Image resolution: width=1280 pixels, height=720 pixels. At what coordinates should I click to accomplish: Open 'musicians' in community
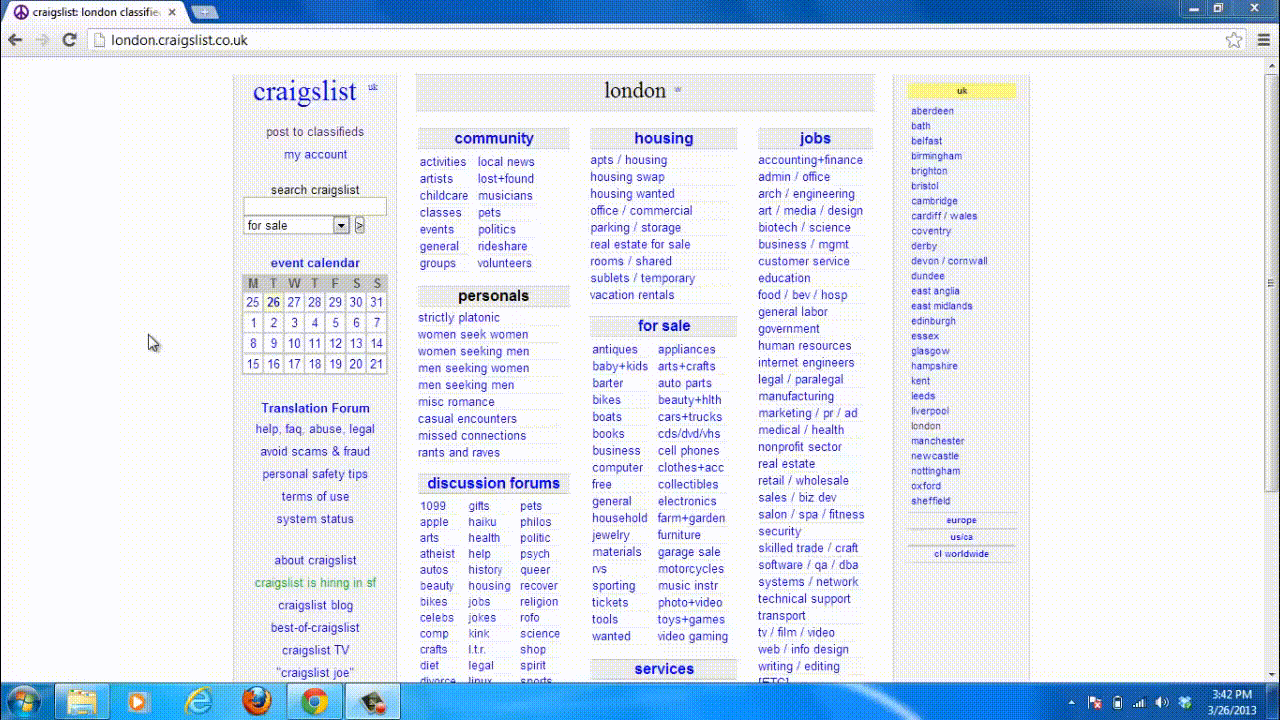[x=505, y=196]
